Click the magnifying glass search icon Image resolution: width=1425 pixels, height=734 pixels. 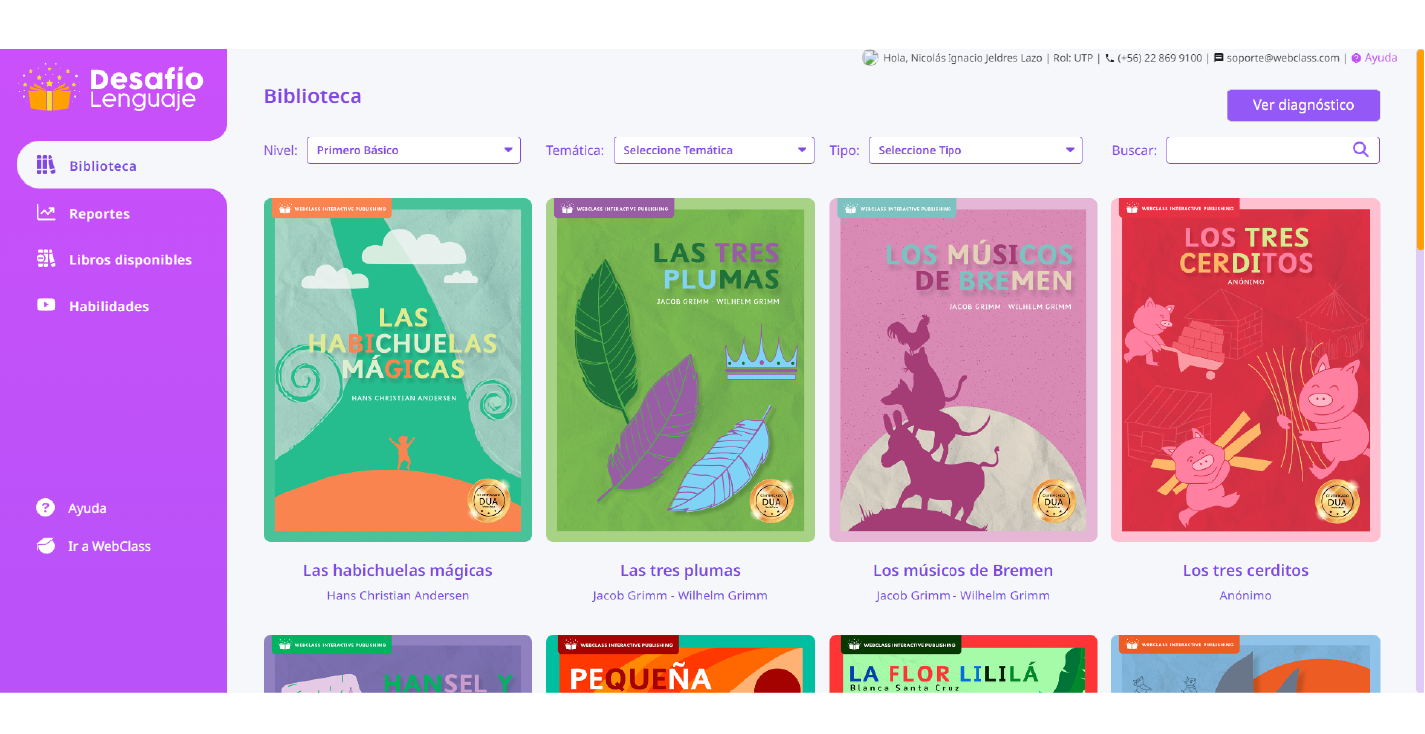pyautogui.click(x=1361, y=150)
